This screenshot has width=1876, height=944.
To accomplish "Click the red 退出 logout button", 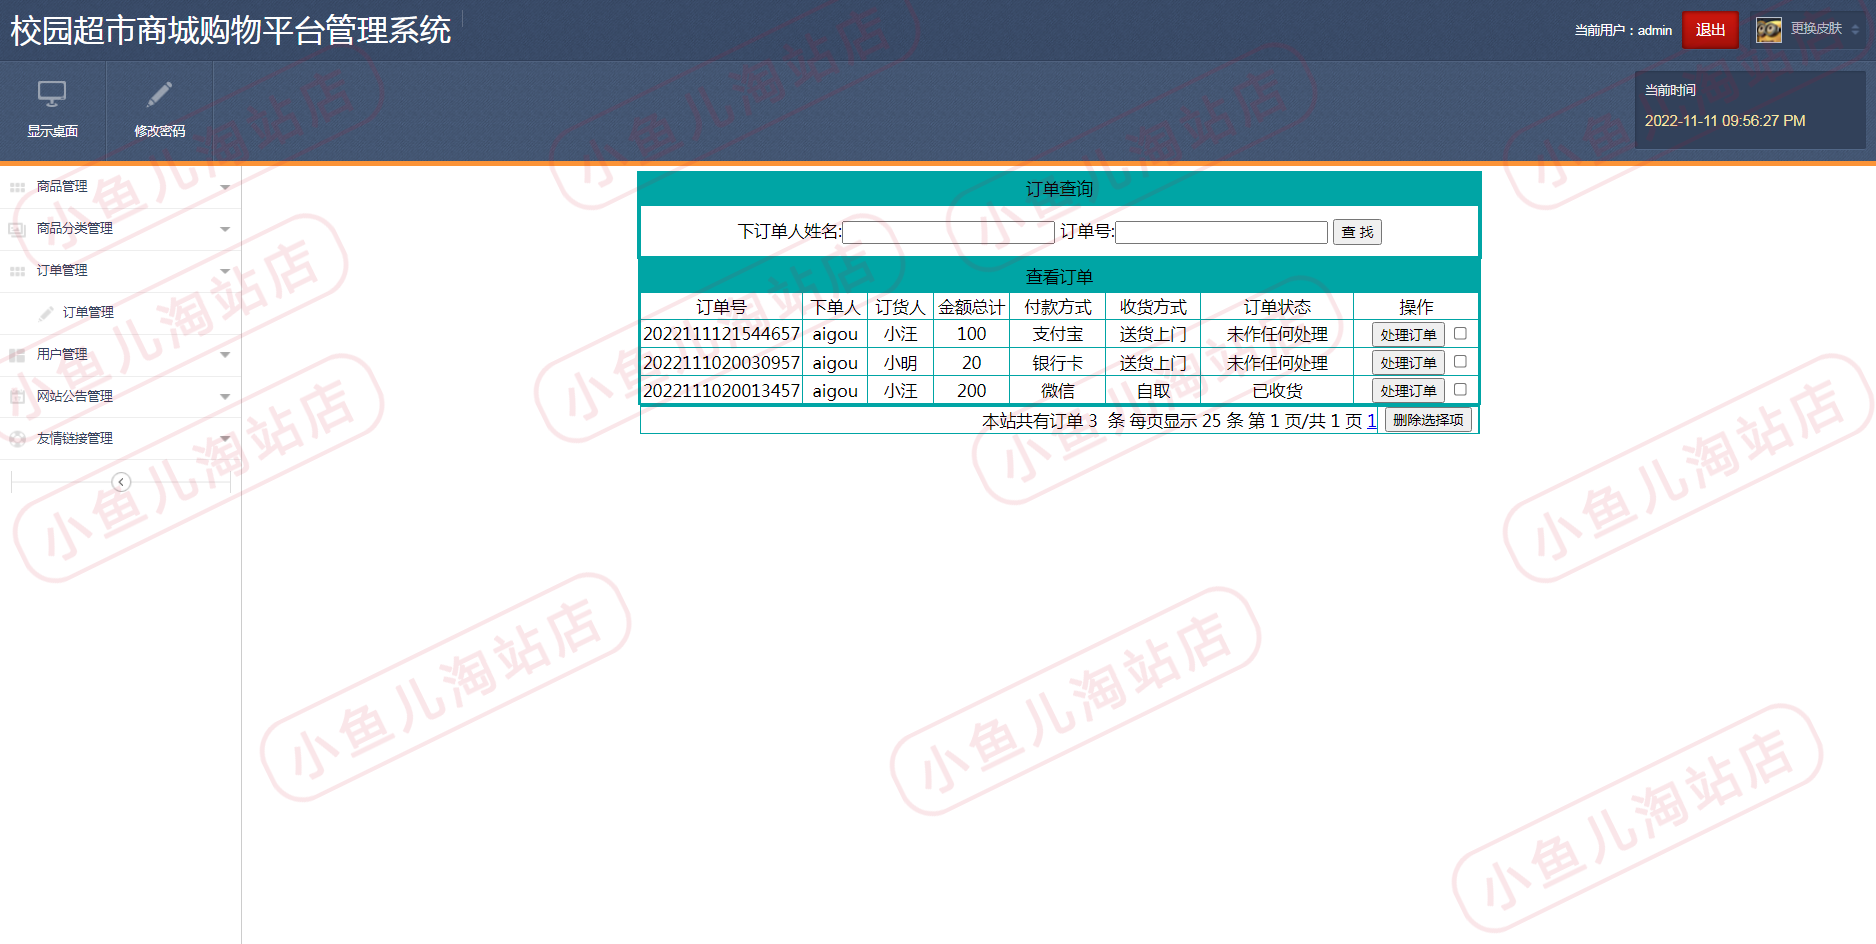I will point(1710,30).
